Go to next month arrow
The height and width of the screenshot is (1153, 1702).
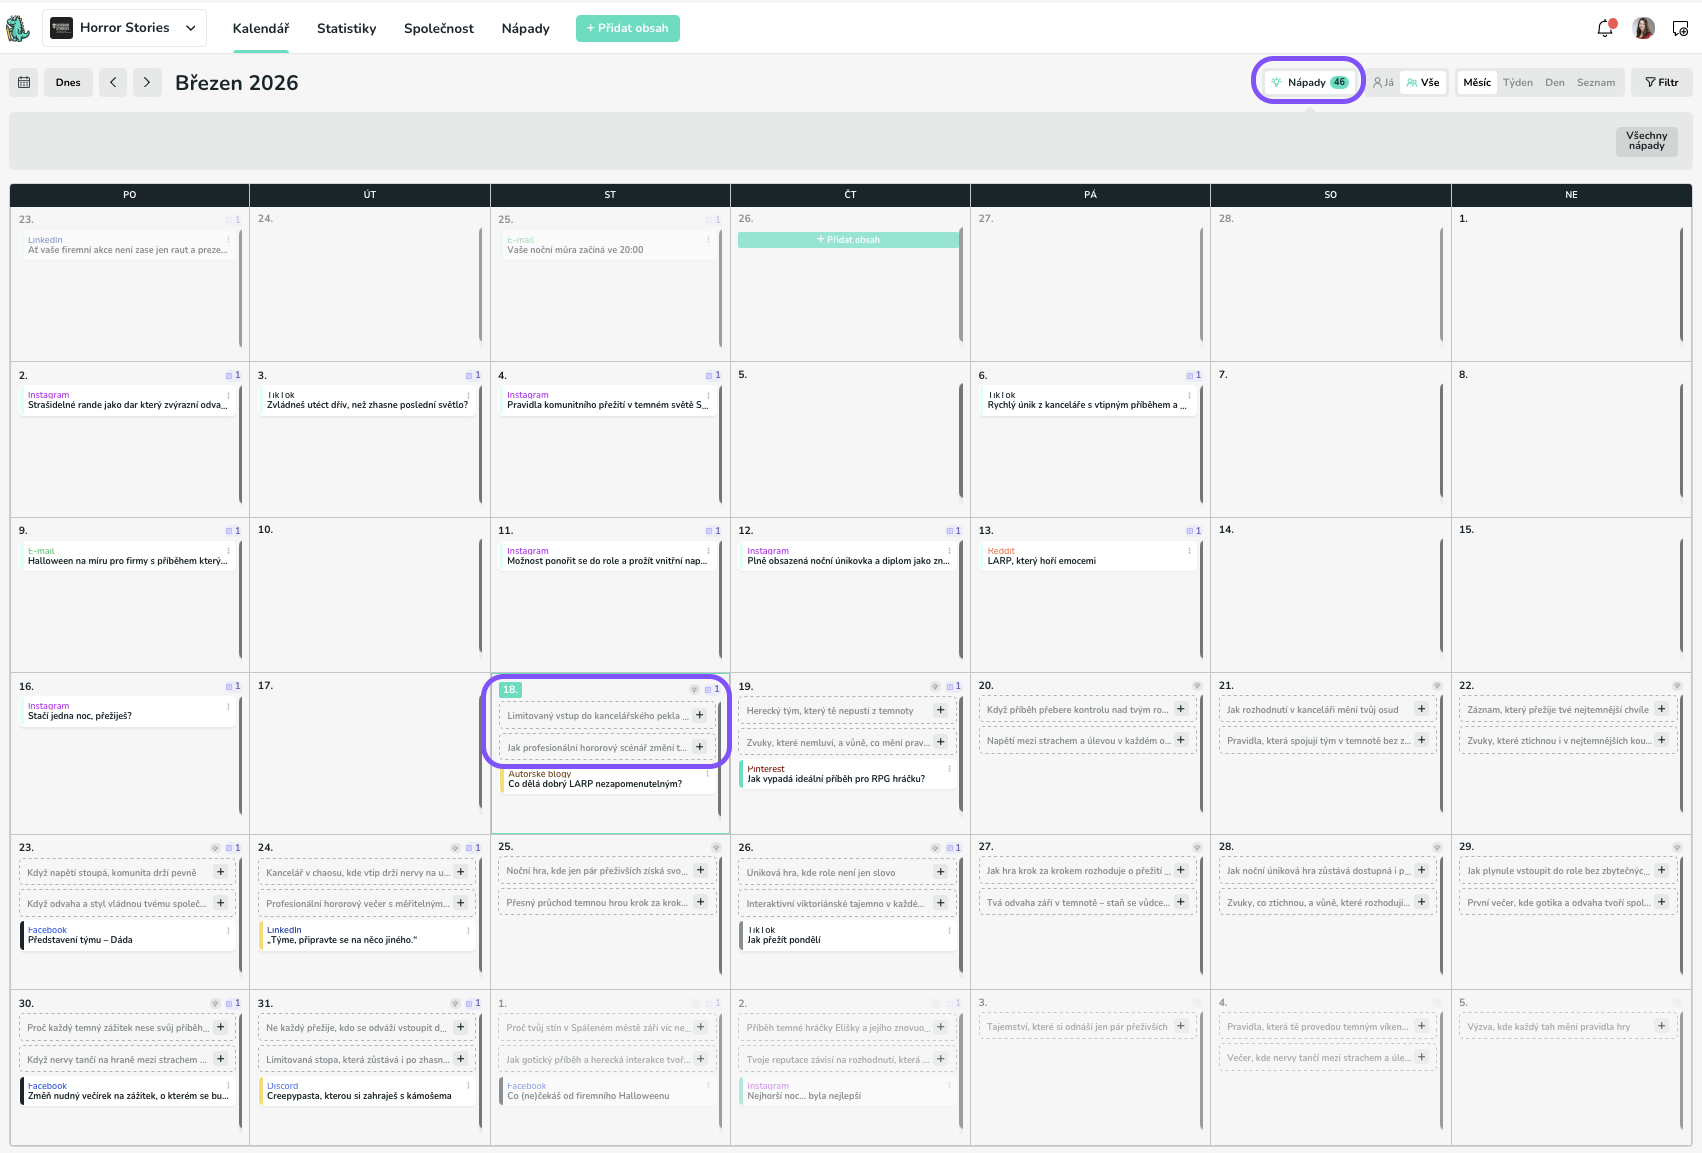(x=147, y=83)
